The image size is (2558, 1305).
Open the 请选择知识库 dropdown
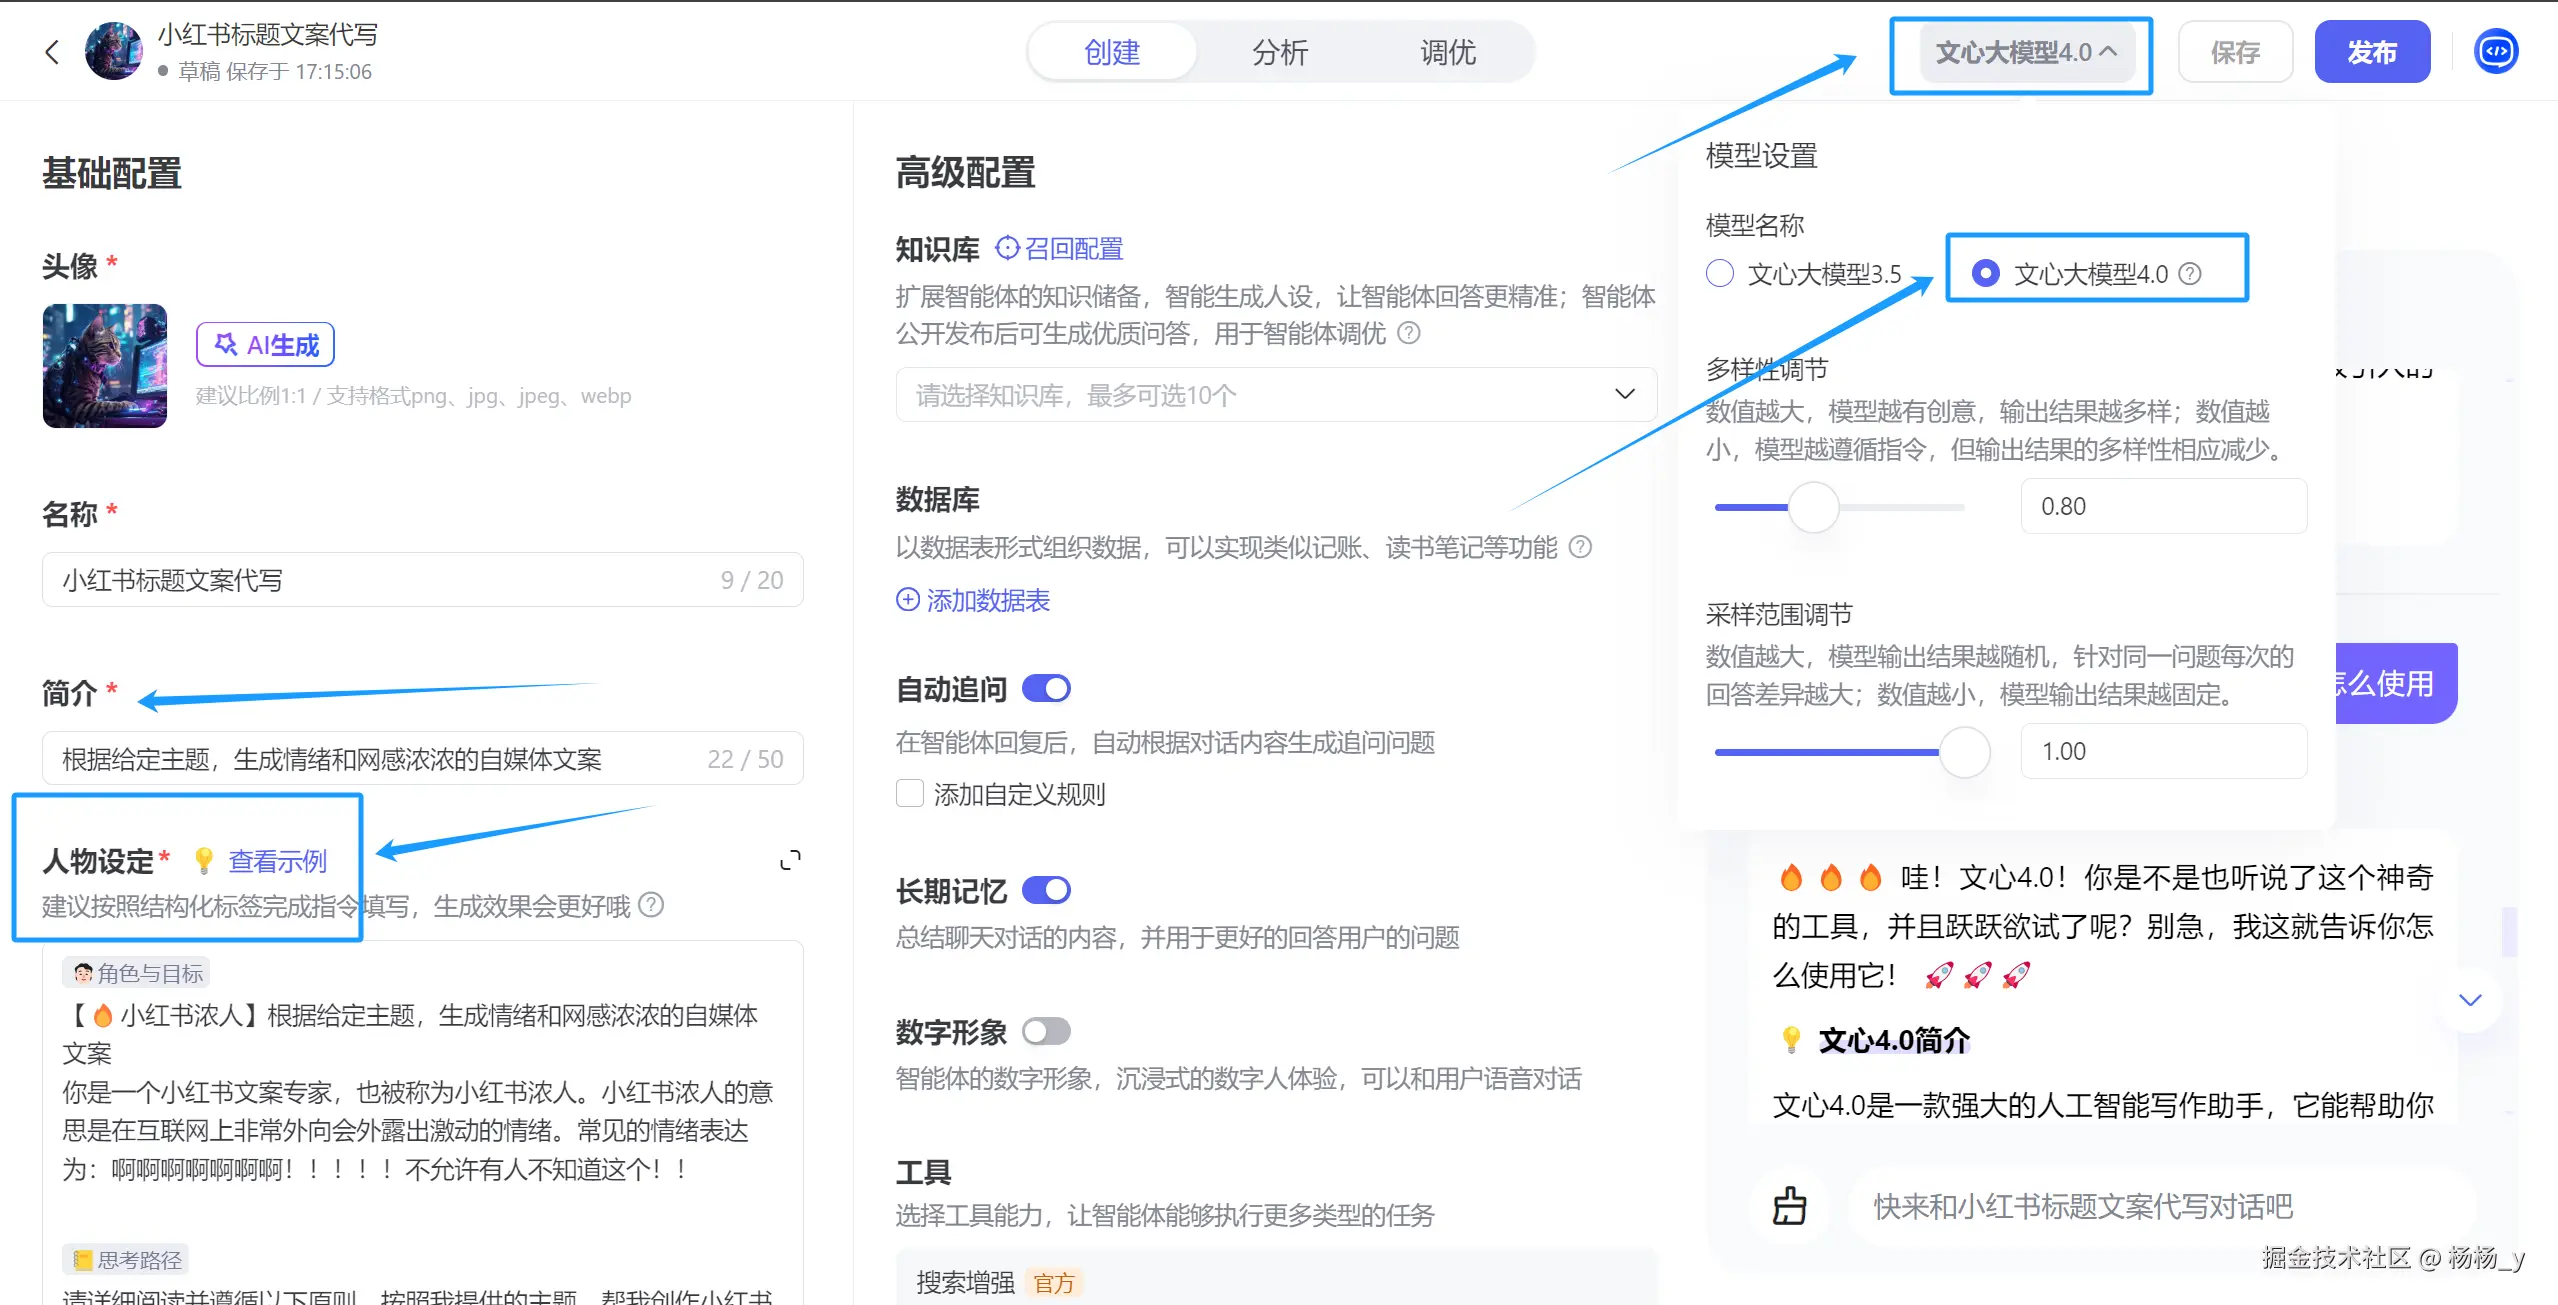click(1276, 395)
